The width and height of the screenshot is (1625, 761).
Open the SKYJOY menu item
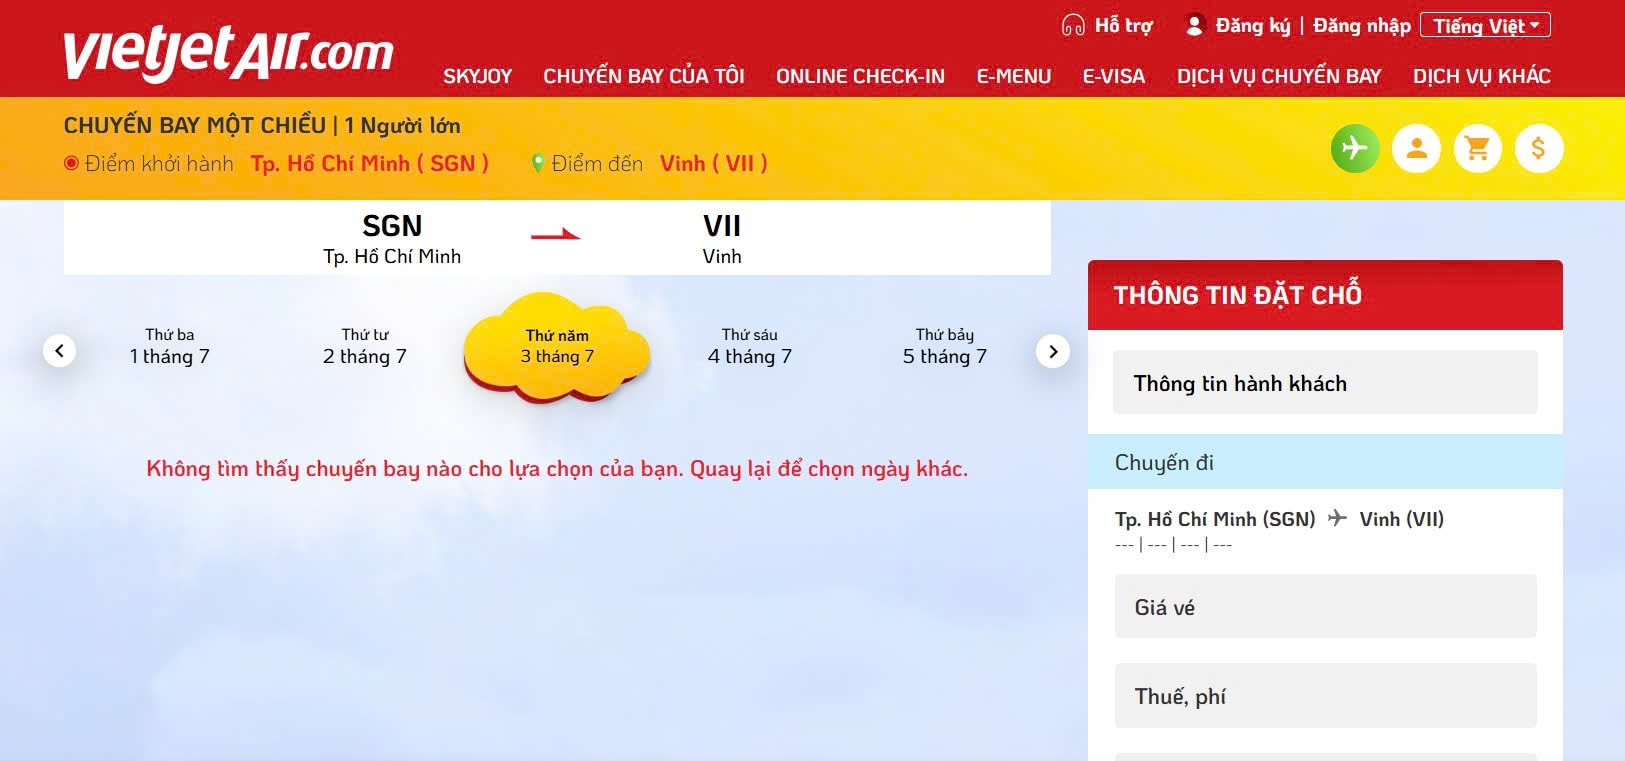pyautogui.click(x=477, y=76)
